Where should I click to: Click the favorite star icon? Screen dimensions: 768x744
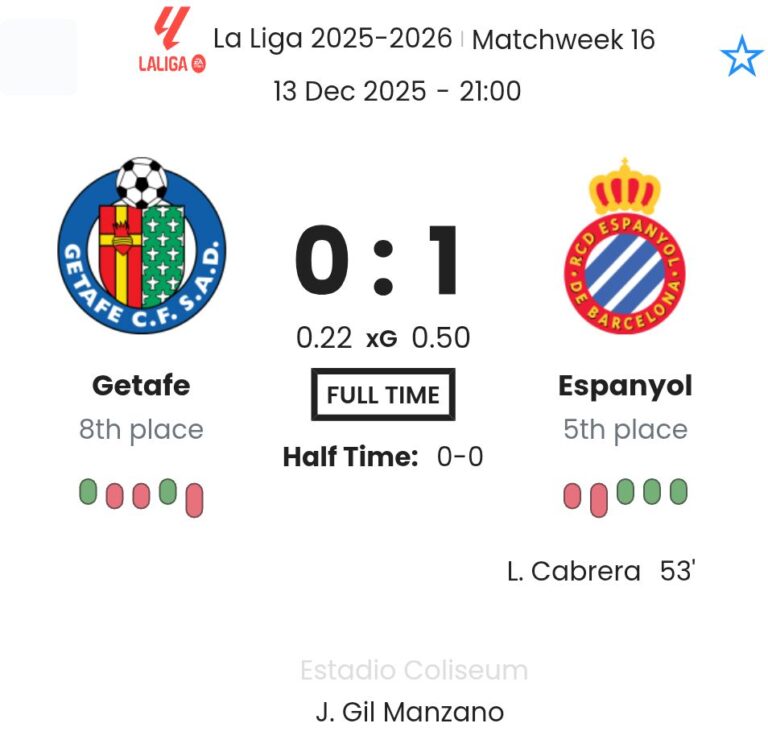741,58
